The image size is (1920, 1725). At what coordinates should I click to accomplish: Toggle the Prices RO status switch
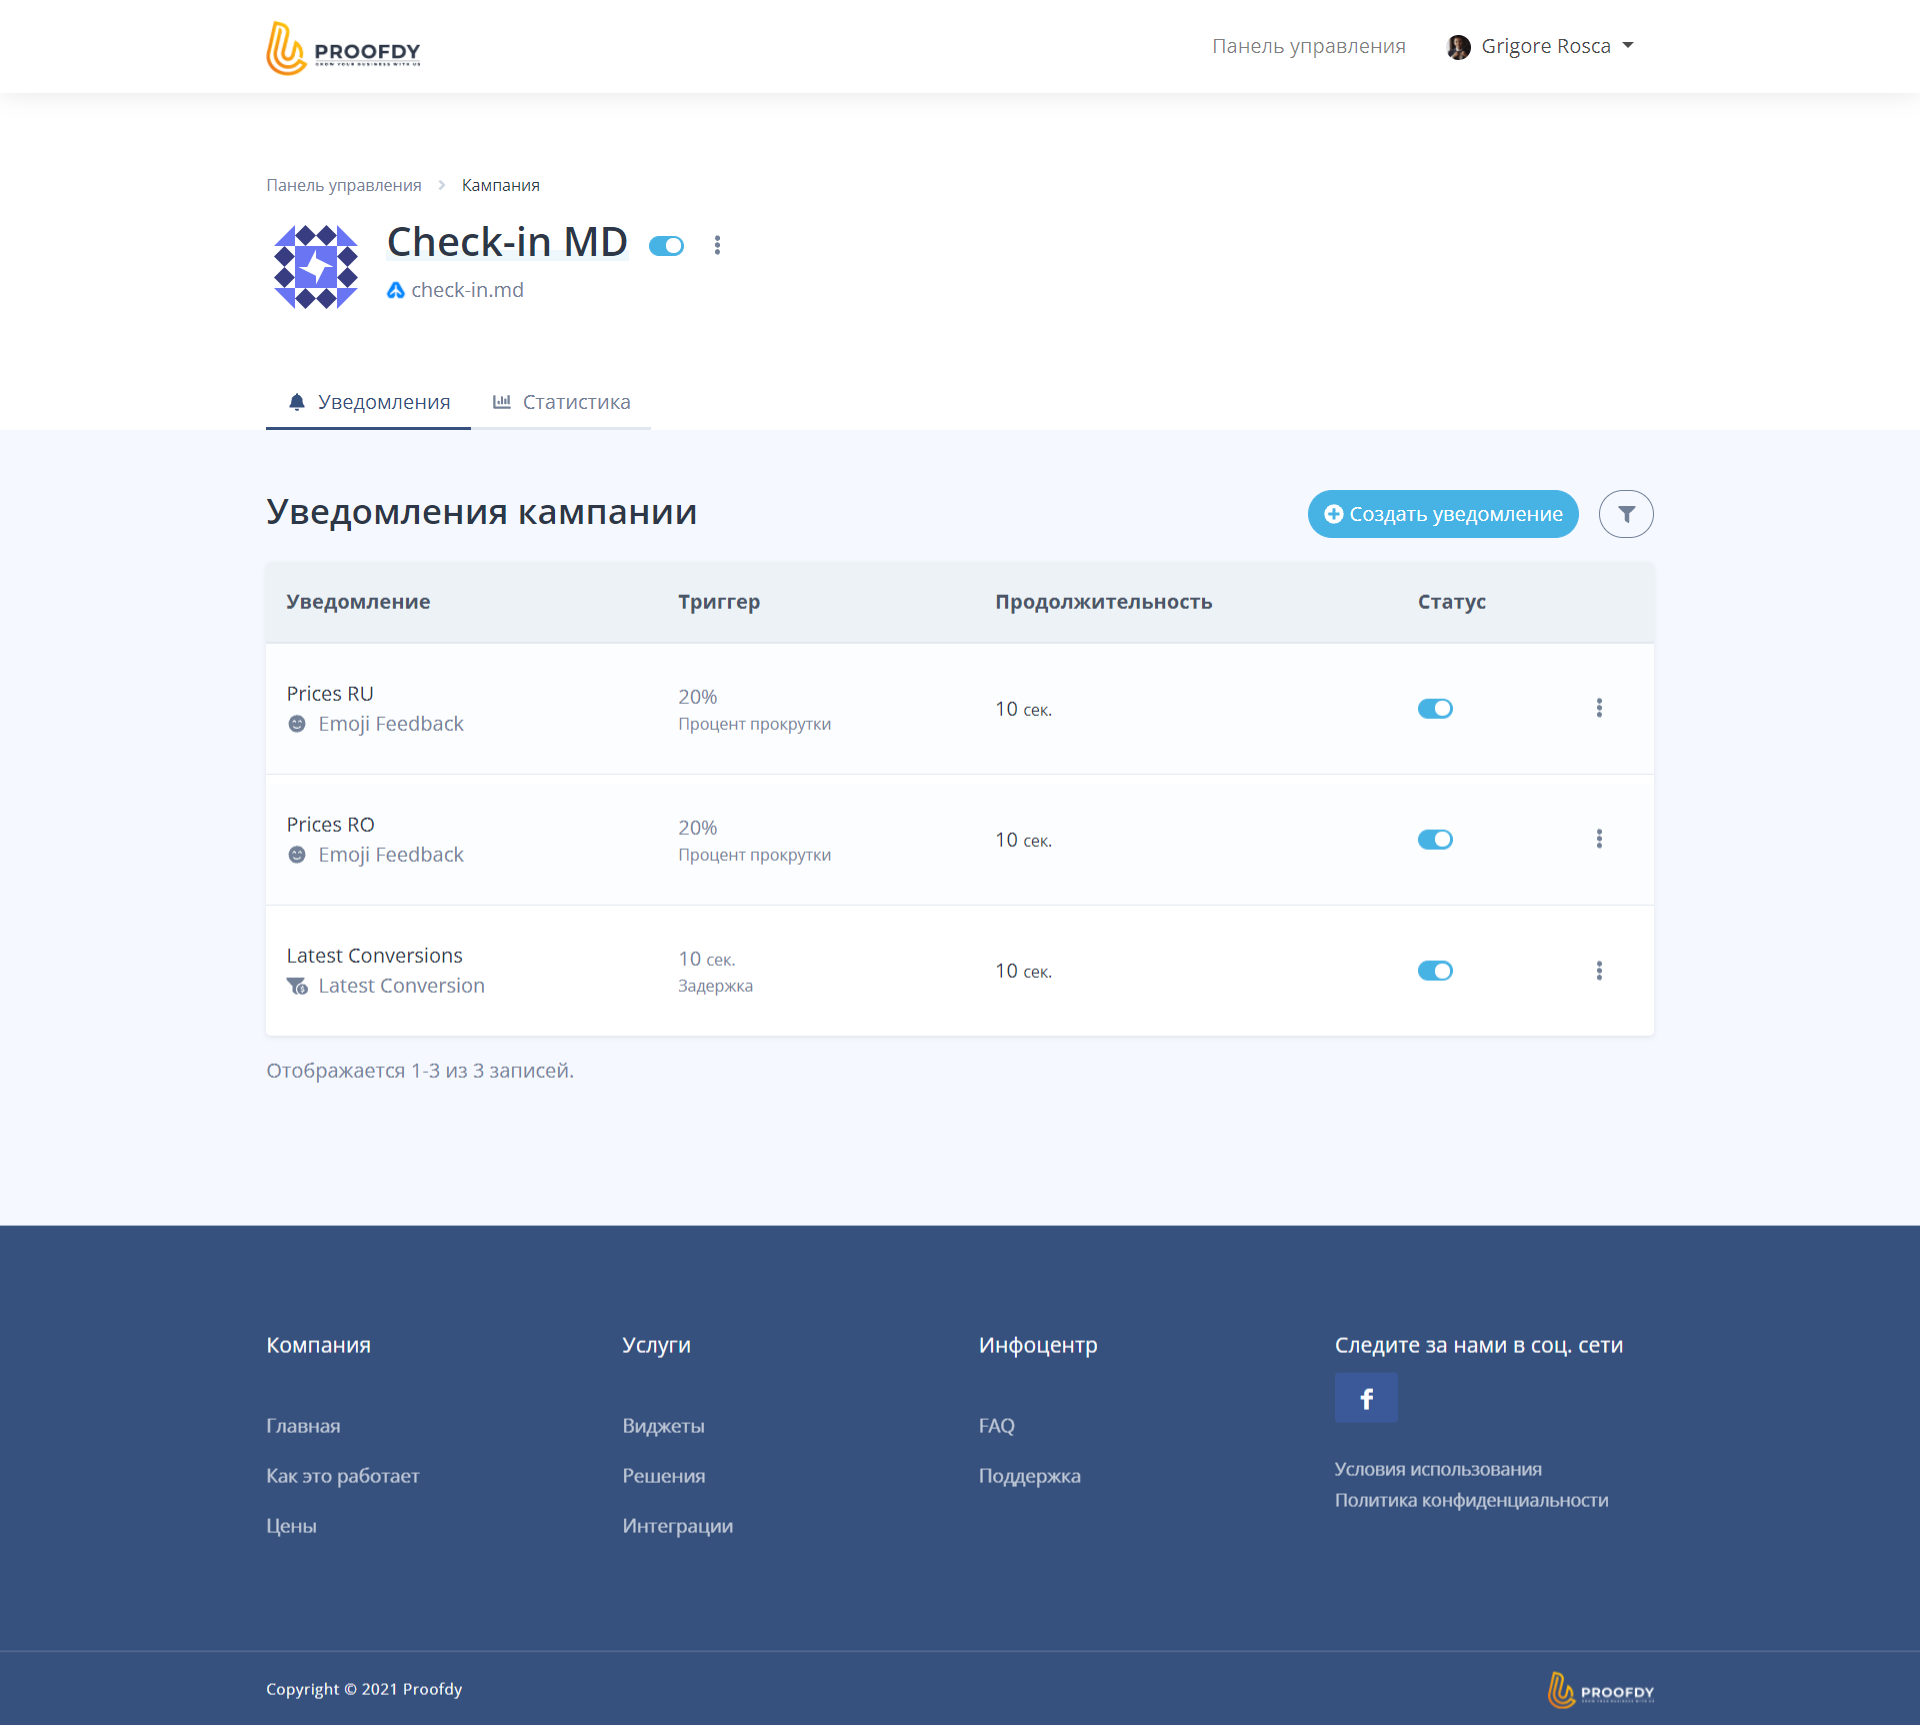1435,840
